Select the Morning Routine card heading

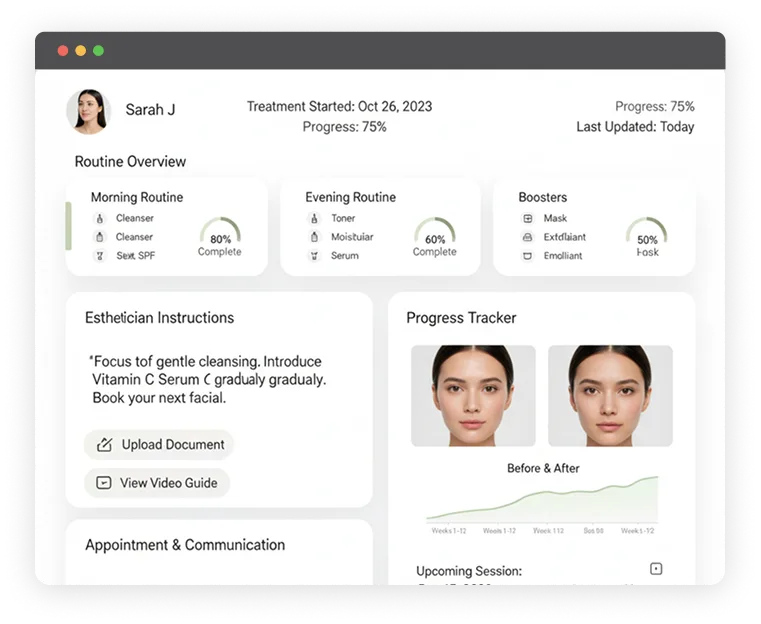pyautogui.click(x=137, y=197)
